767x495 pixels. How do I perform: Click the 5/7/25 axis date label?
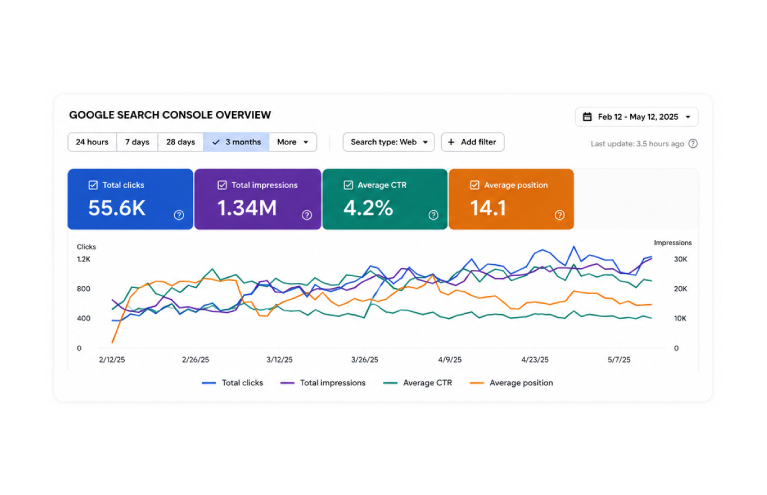tap(619, 360)
